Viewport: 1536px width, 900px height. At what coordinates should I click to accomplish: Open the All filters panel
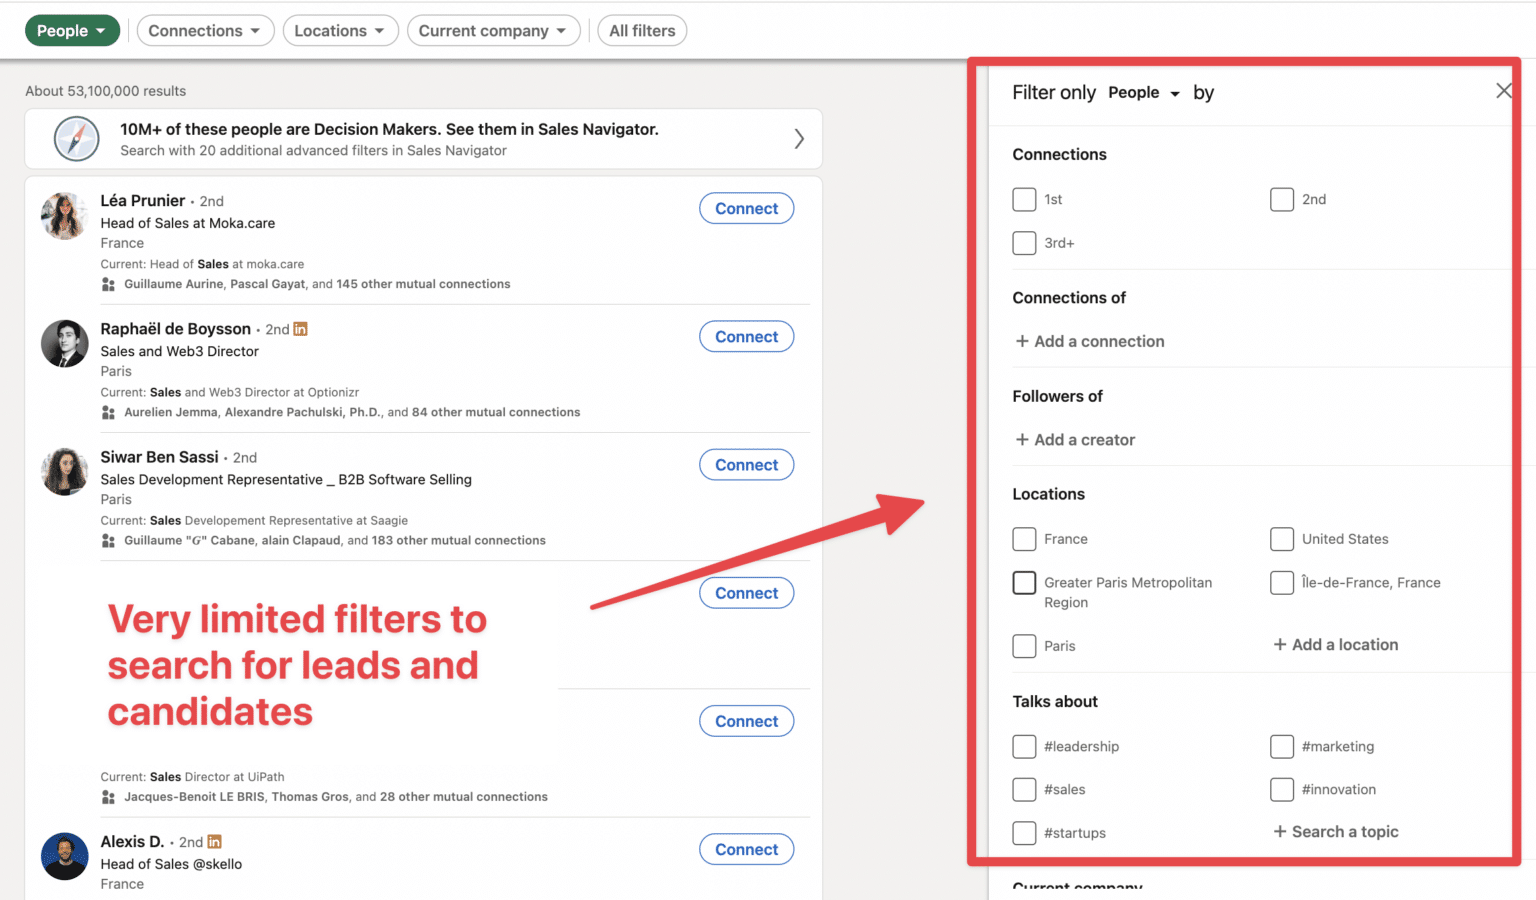click(x=642, y=30)
